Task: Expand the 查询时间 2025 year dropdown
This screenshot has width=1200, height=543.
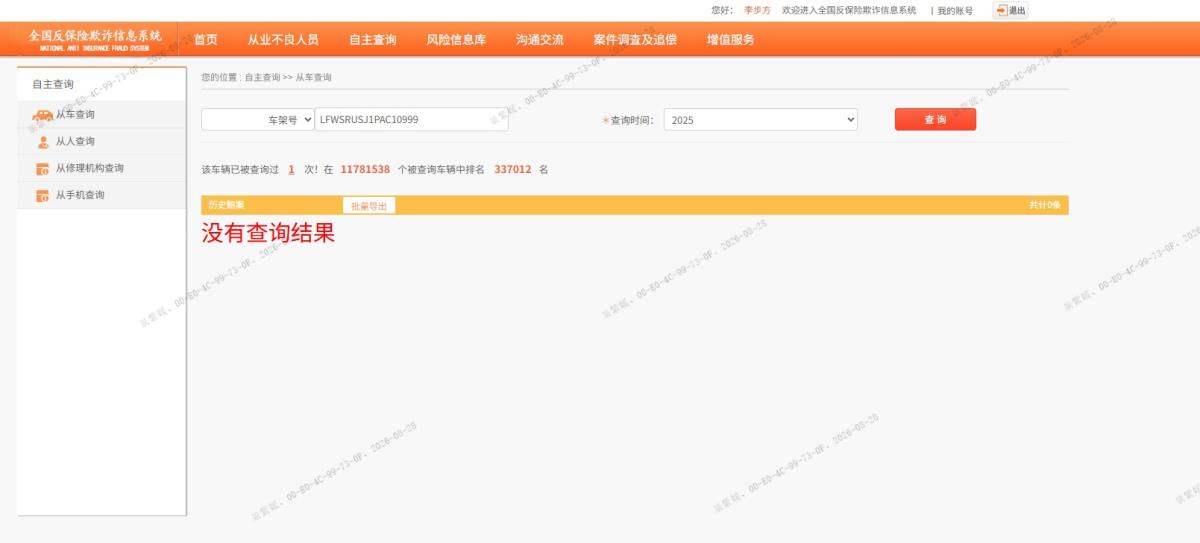Action: coord(761,120)
